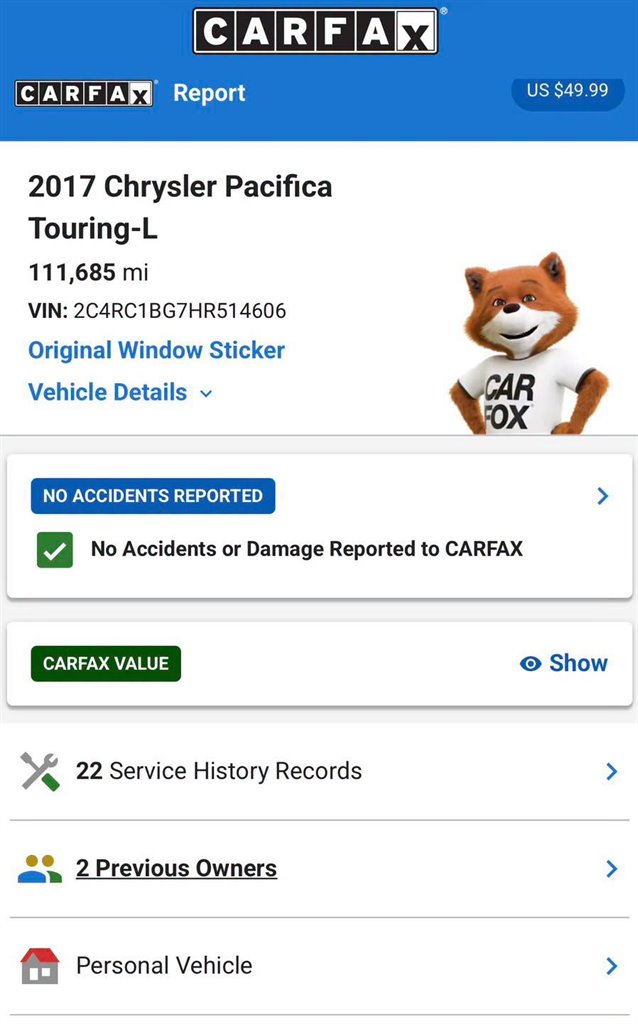
Task: Select the green CARFAX VALUE badge
Action: click(106, 664)
